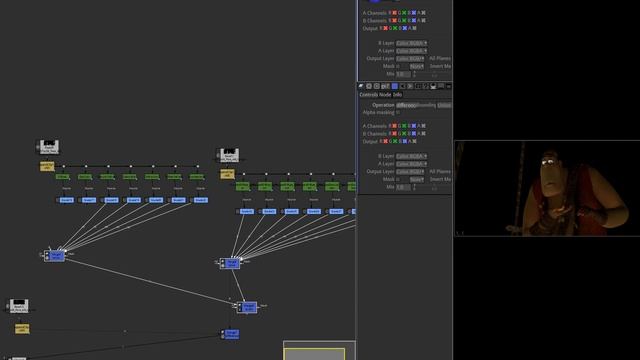This screenshot has width=640, height=360.
Task: Select the last green node in the left chain
Action: tap(197, 177)
